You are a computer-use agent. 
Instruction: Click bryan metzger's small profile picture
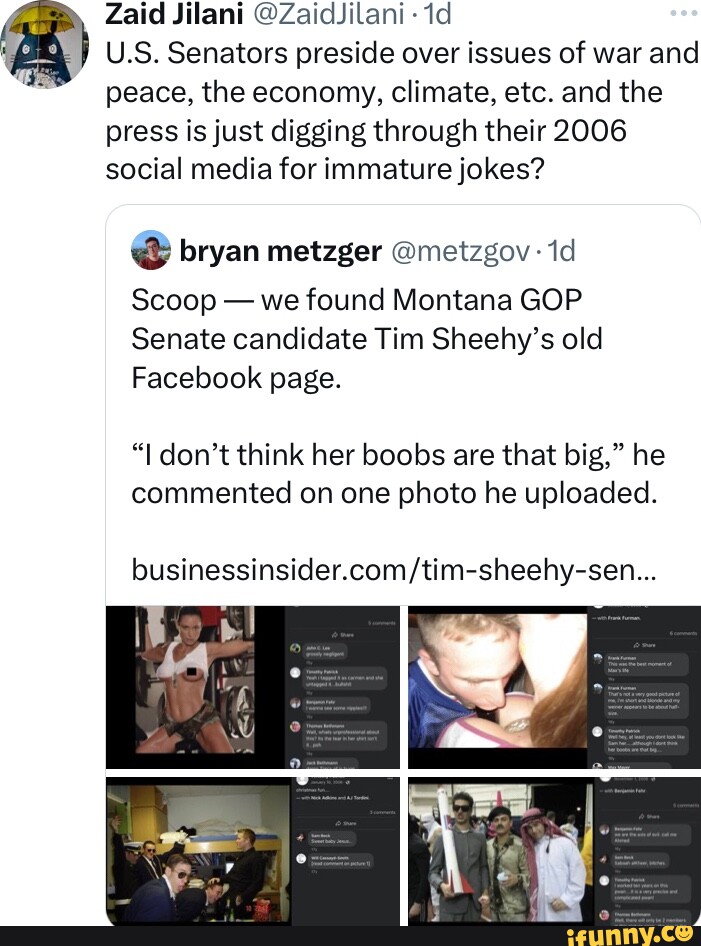pyautogui.click(x=151, y=251)
